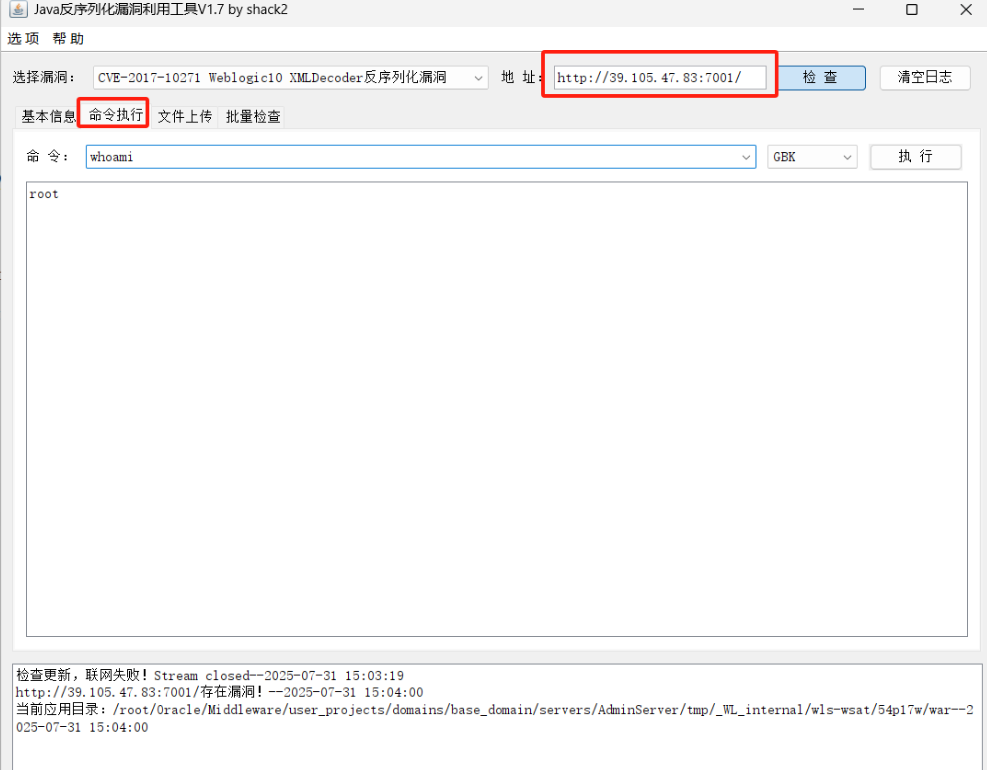Screen dimensions: 987x770
Task: Click the root output text
Action: point(43,194)
